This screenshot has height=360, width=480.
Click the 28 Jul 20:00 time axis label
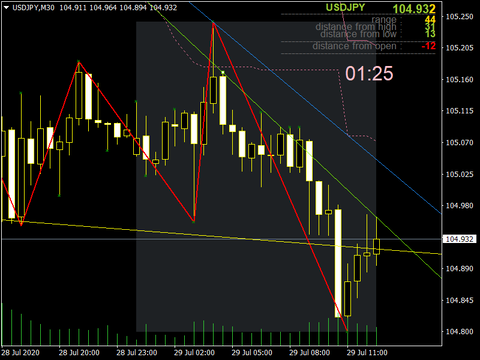tap(79, 353)
